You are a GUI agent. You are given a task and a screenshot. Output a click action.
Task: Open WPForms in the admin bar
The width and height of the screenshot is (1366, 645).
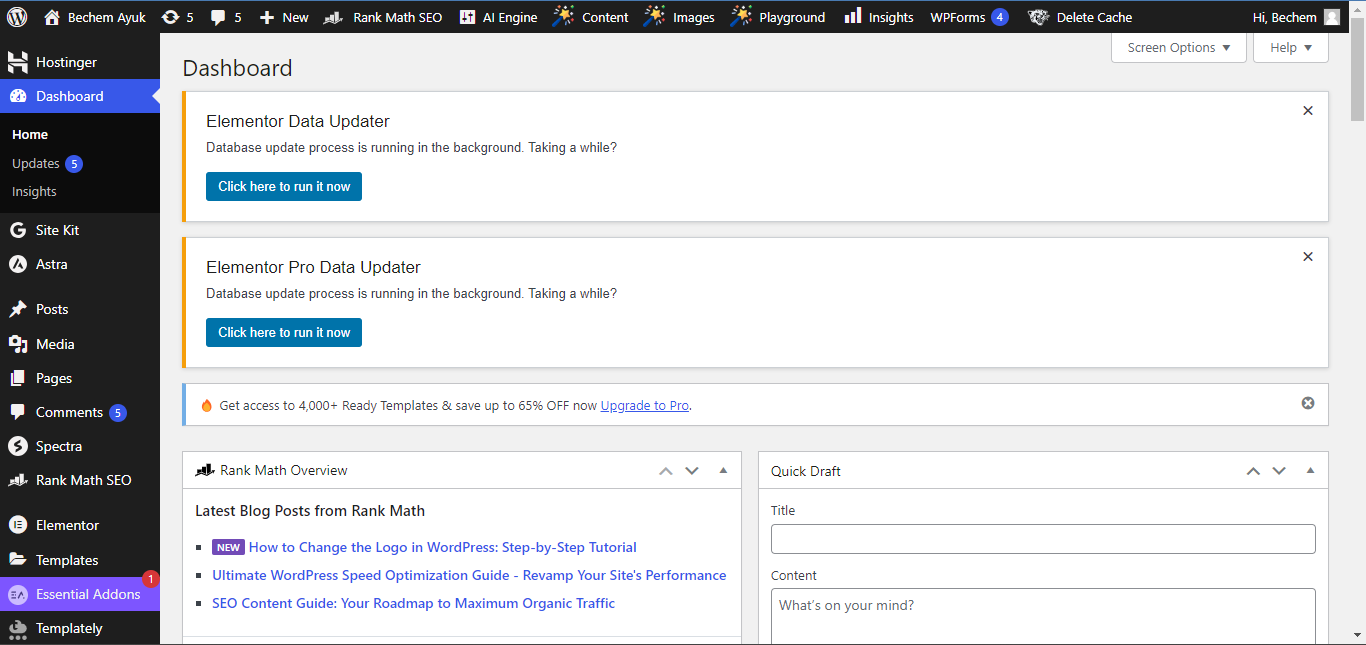(969, 17)
